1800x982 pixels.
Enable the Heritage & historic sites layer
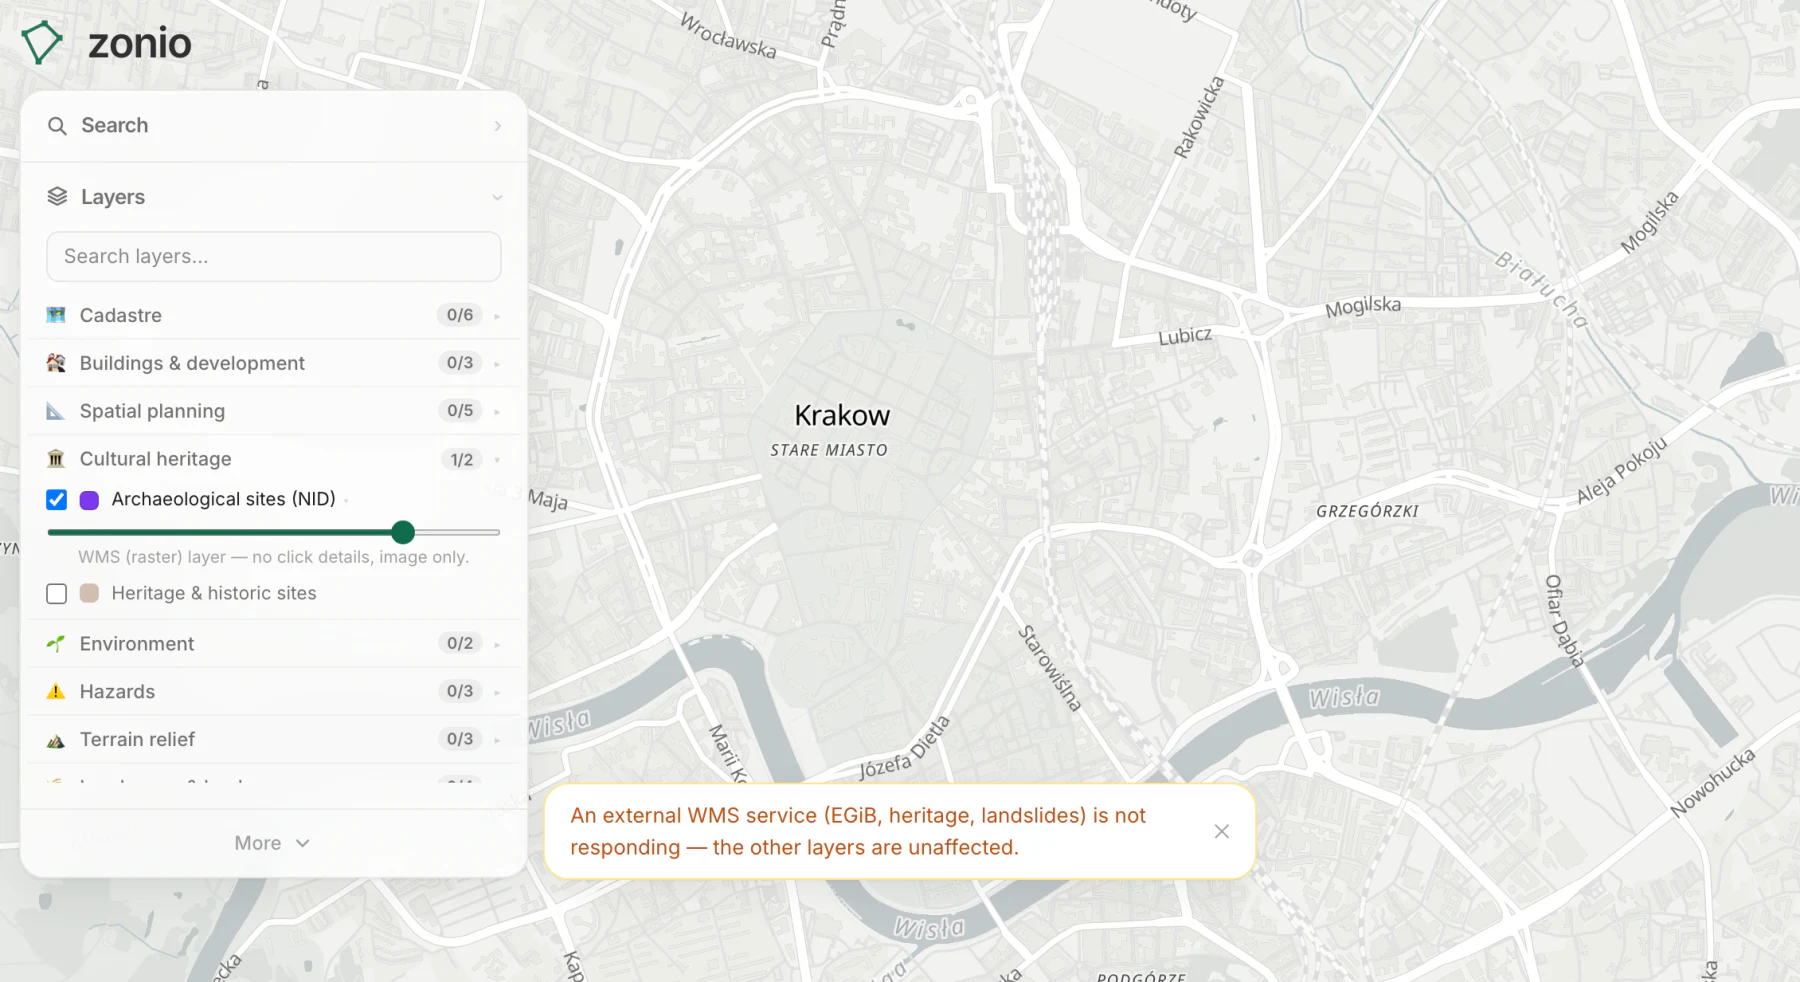57,594
